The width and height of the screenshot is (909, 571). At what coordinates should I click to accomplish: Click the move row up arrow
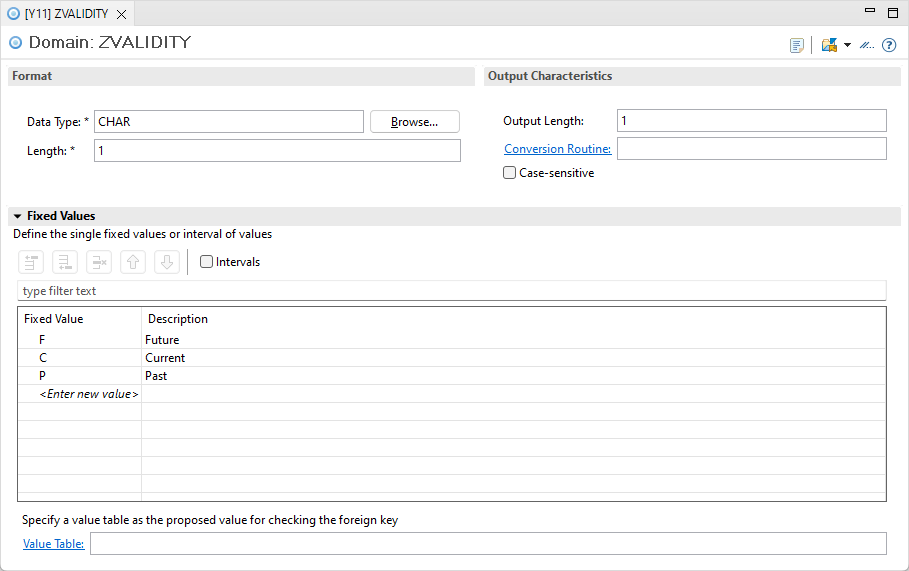pyautogui.click(x=133, y=262)
